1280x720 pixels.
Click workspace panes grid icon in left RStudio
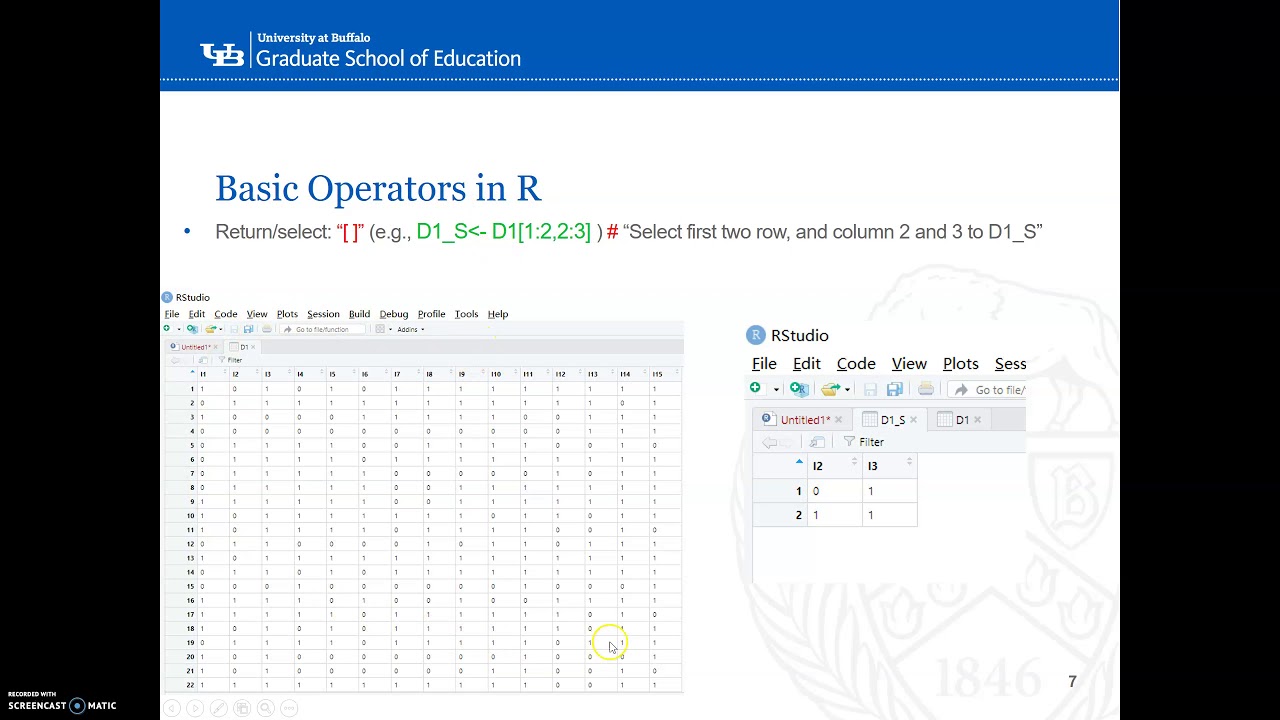point(379,329)
